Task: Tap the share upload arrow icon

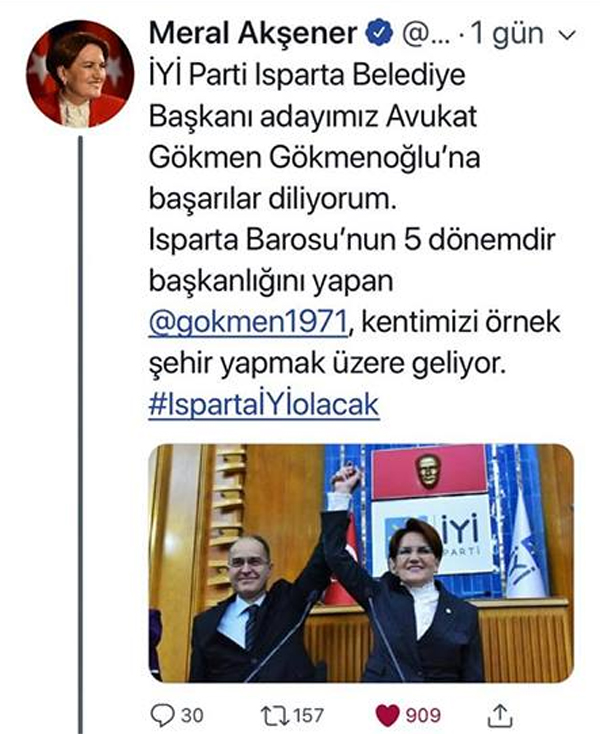Action: [x=500, y=715]
